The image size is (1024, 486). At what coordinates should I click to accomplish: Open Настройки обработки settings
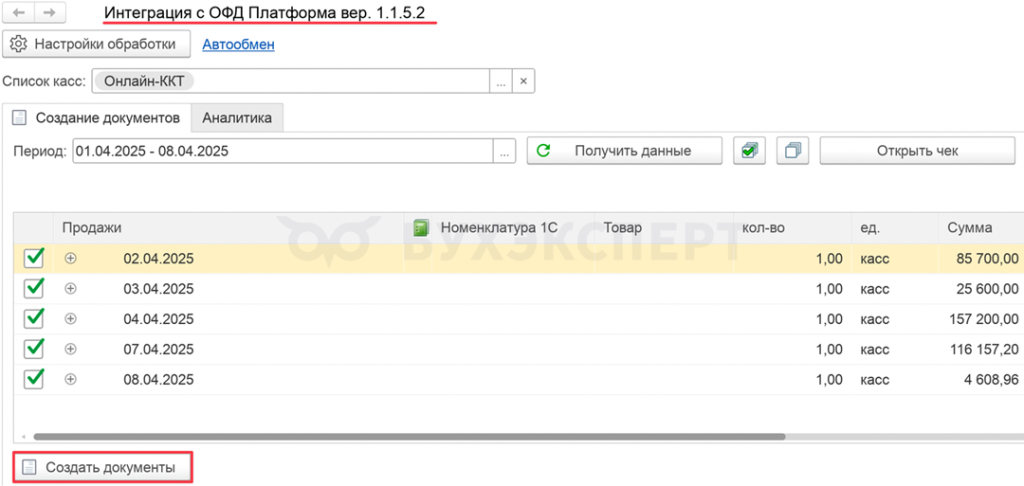pos(97,44)
